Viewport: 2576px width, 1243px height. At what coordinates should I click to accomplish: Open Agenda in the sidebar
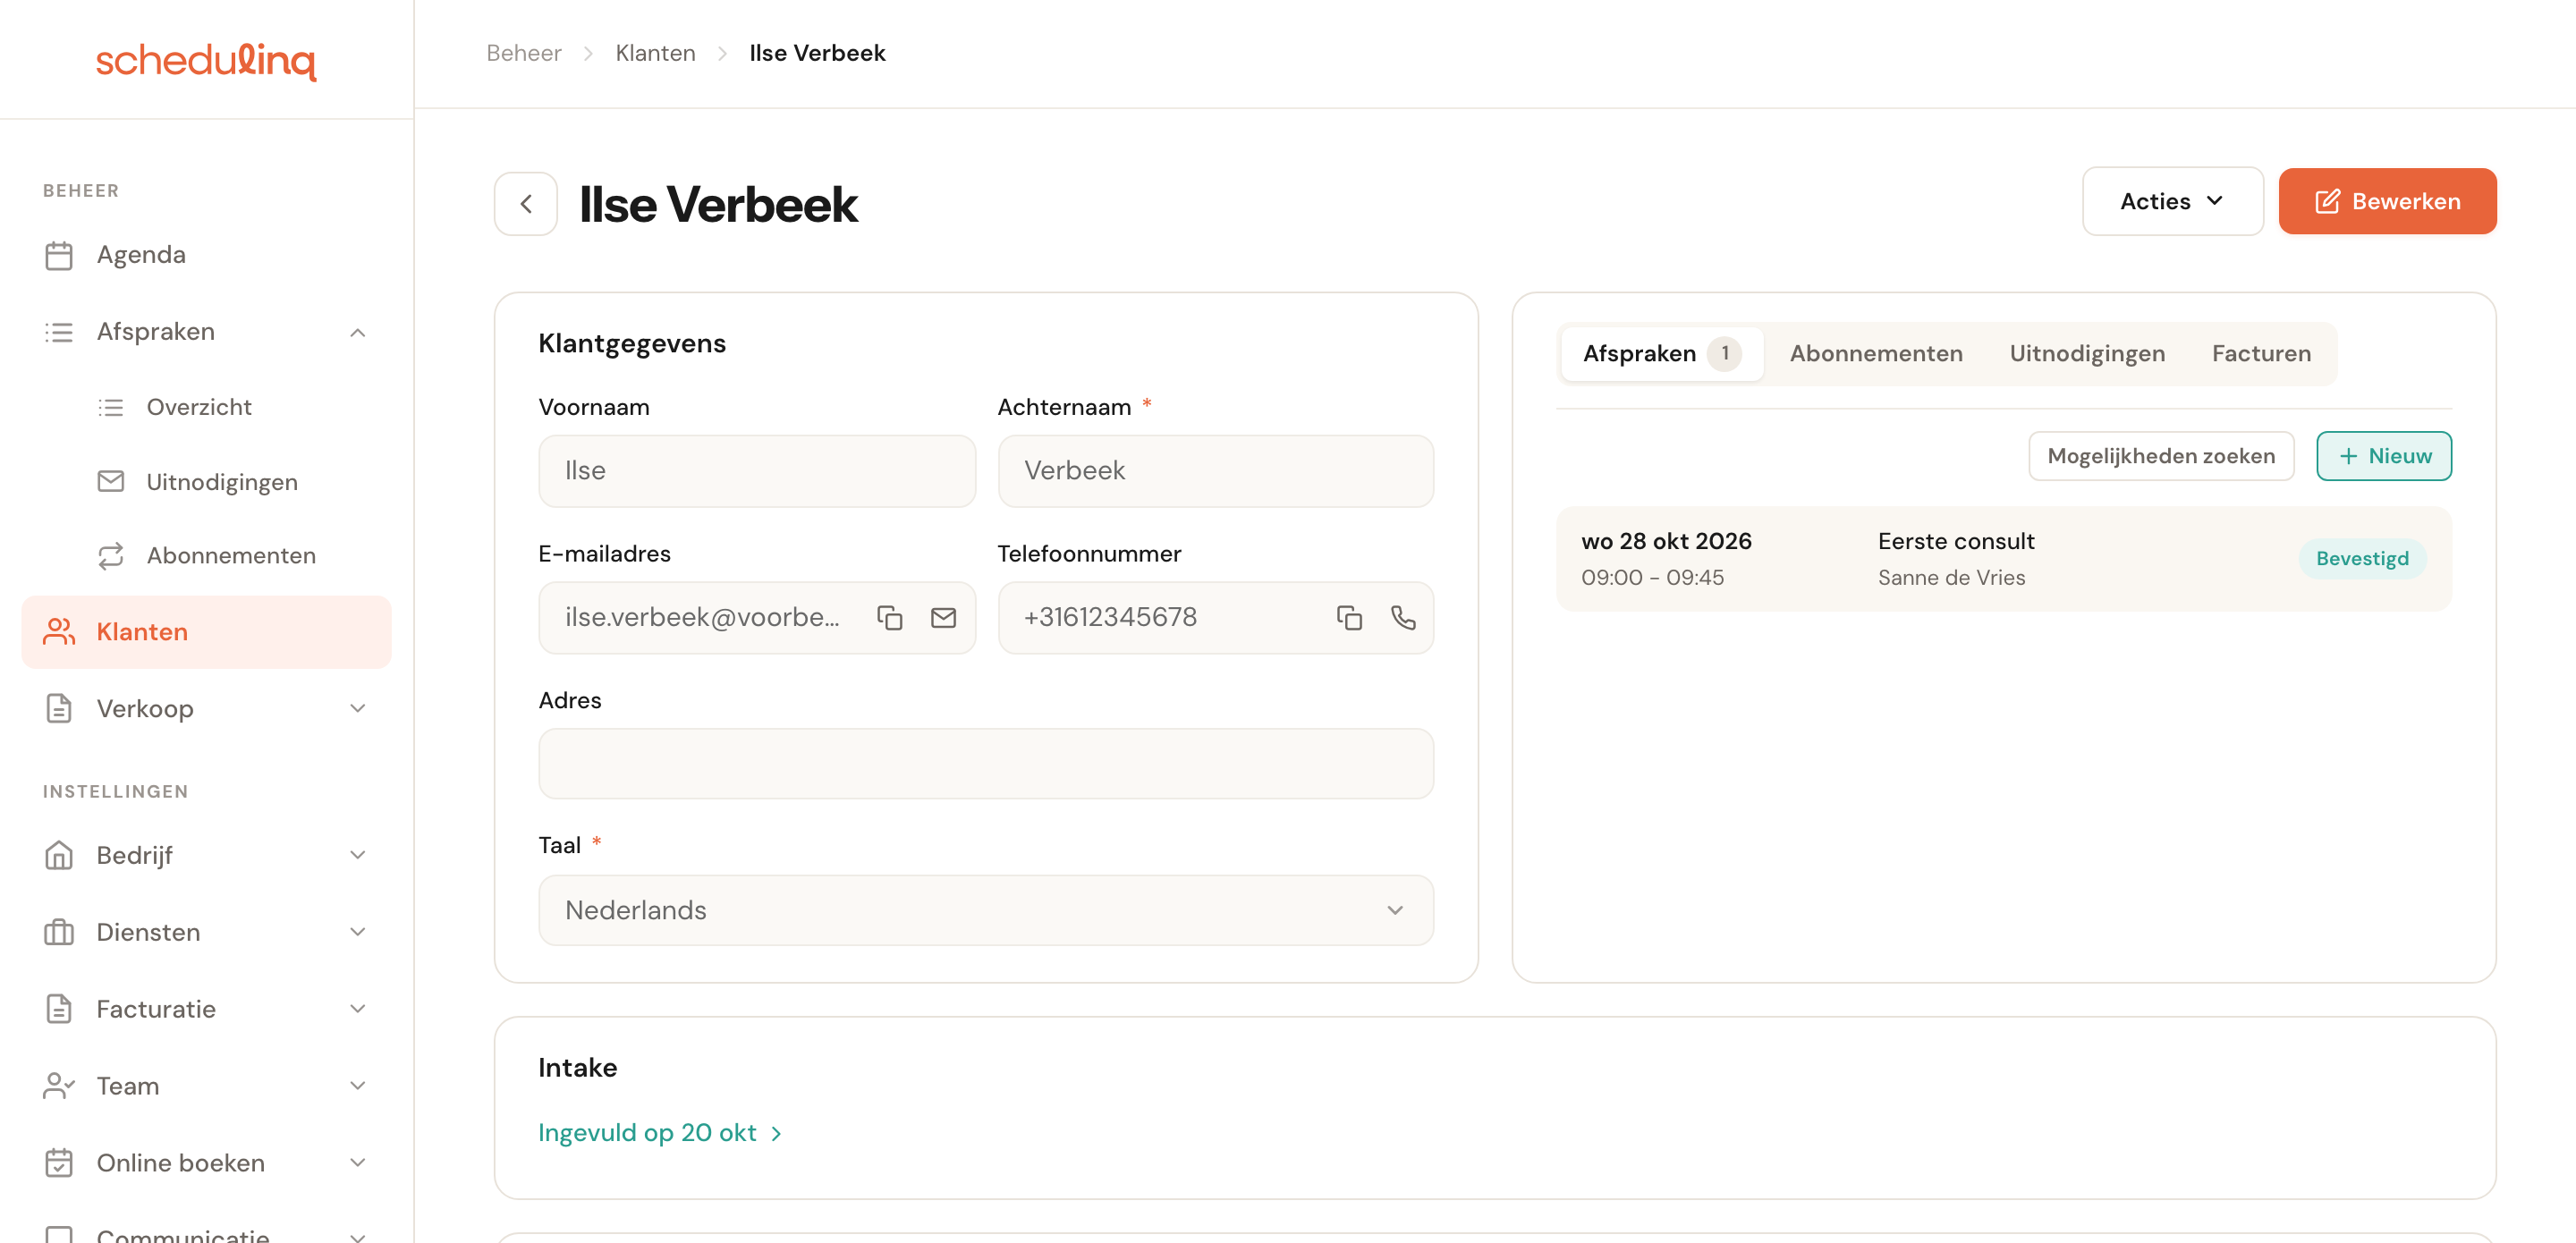pos(206,255)
